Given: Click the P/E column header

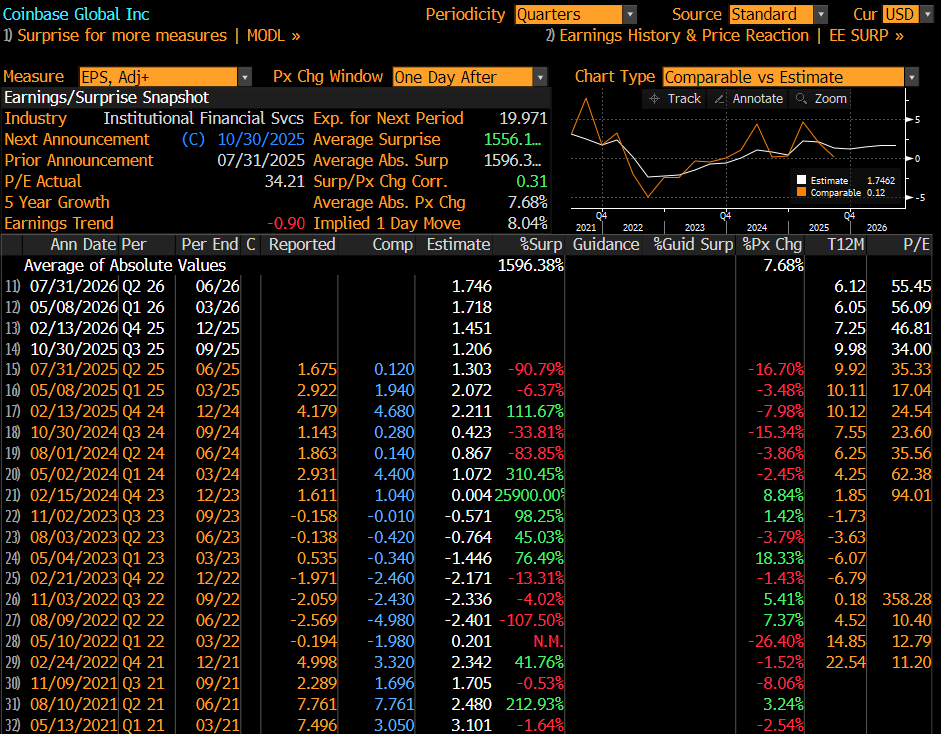Looking at the screenshot, I should tap(916, 244).
